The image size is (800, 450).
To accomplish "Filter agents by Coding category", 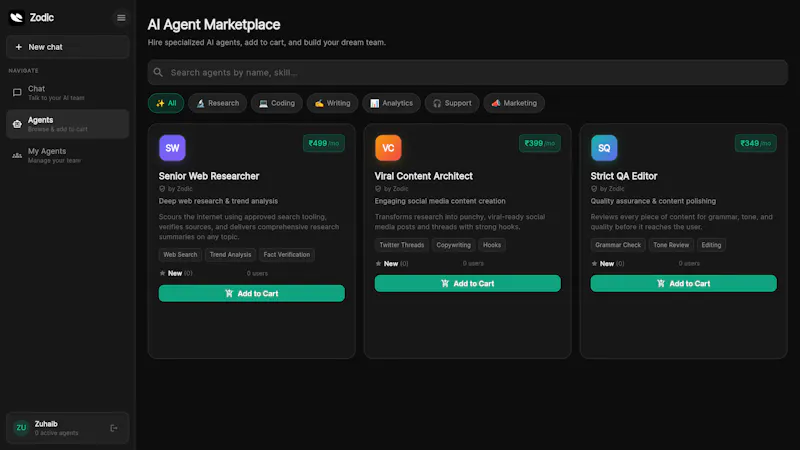I will (x=277, y=103).
